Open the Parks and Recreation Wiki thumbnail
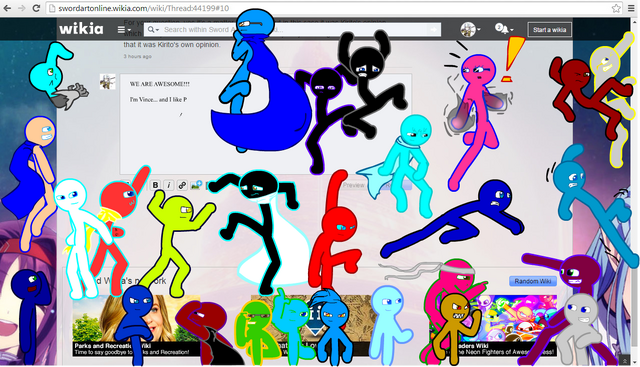 pos(136,325)
